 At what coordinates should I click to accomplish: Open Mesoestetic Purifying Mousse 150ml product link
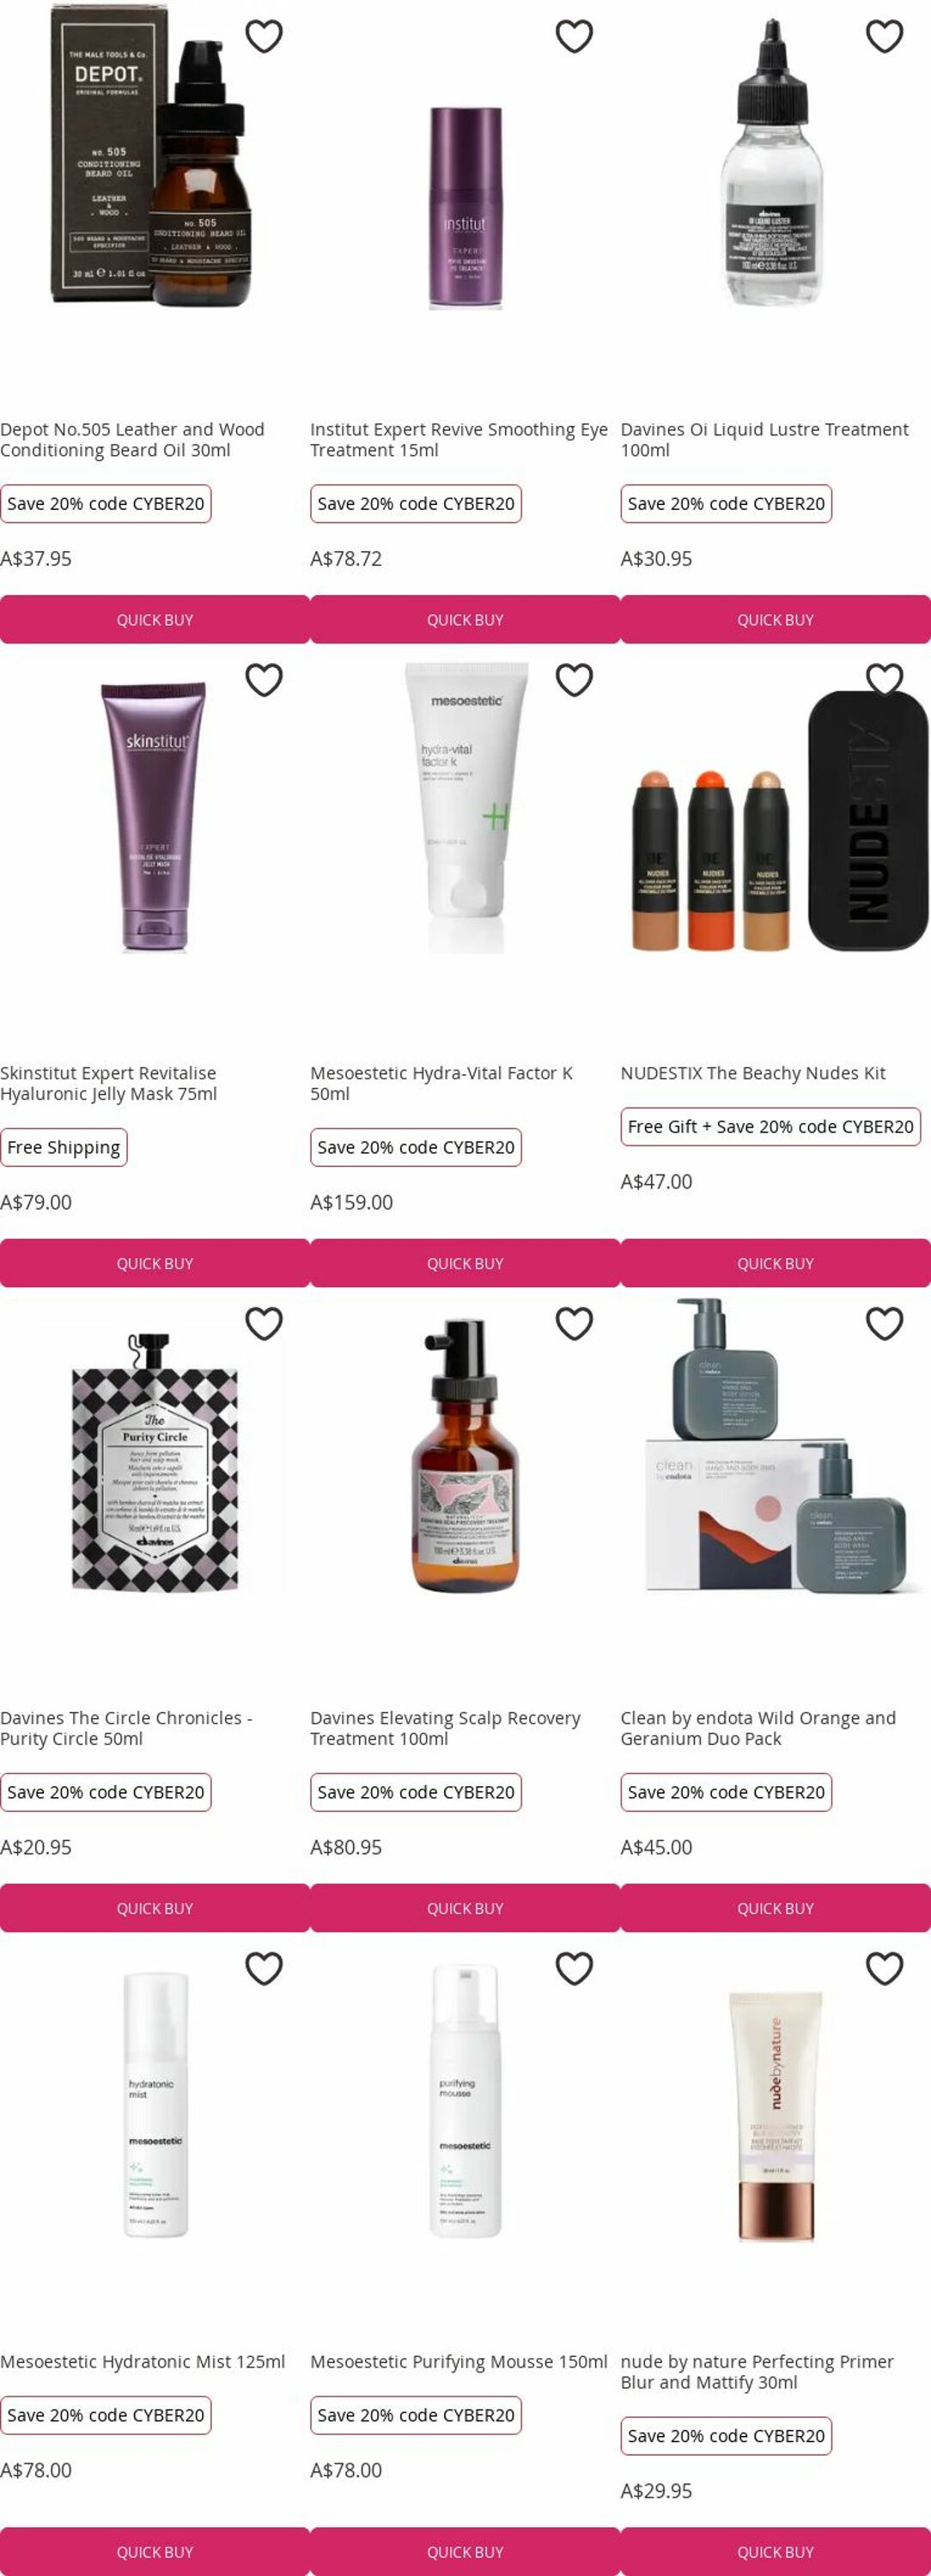point(459,2361)
